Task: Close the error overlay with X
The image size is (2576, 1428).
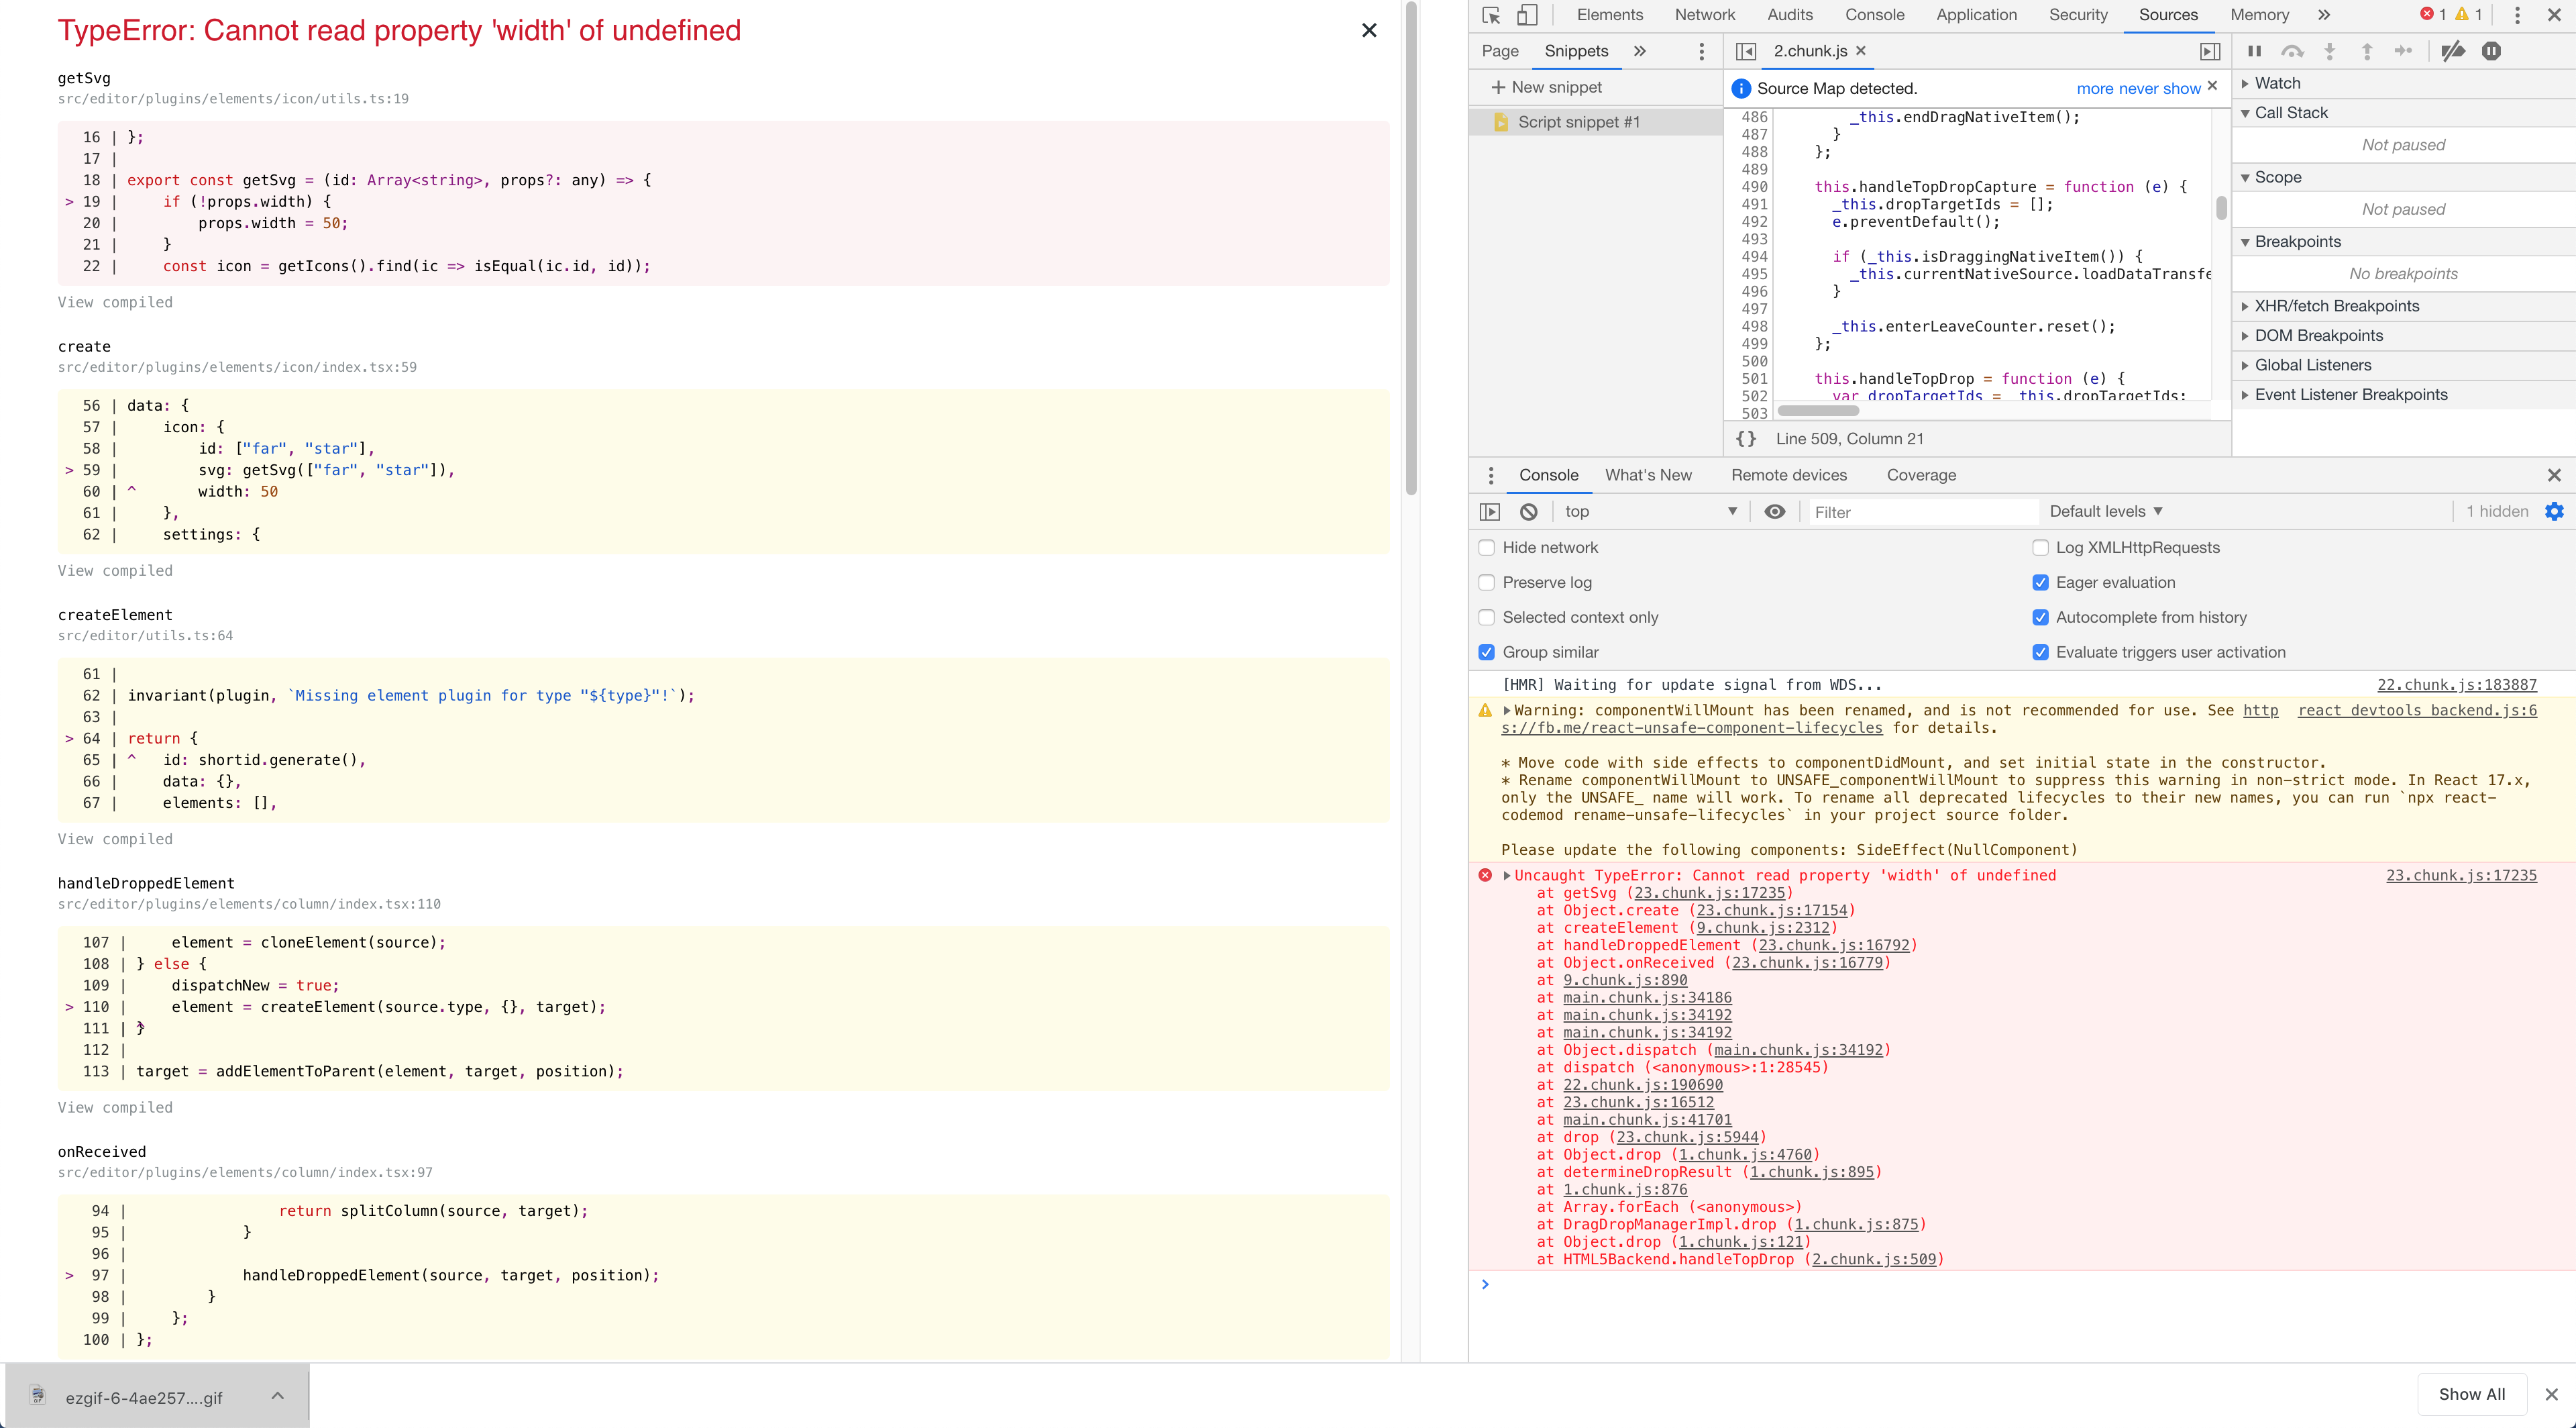Action: coord(1369,31)
